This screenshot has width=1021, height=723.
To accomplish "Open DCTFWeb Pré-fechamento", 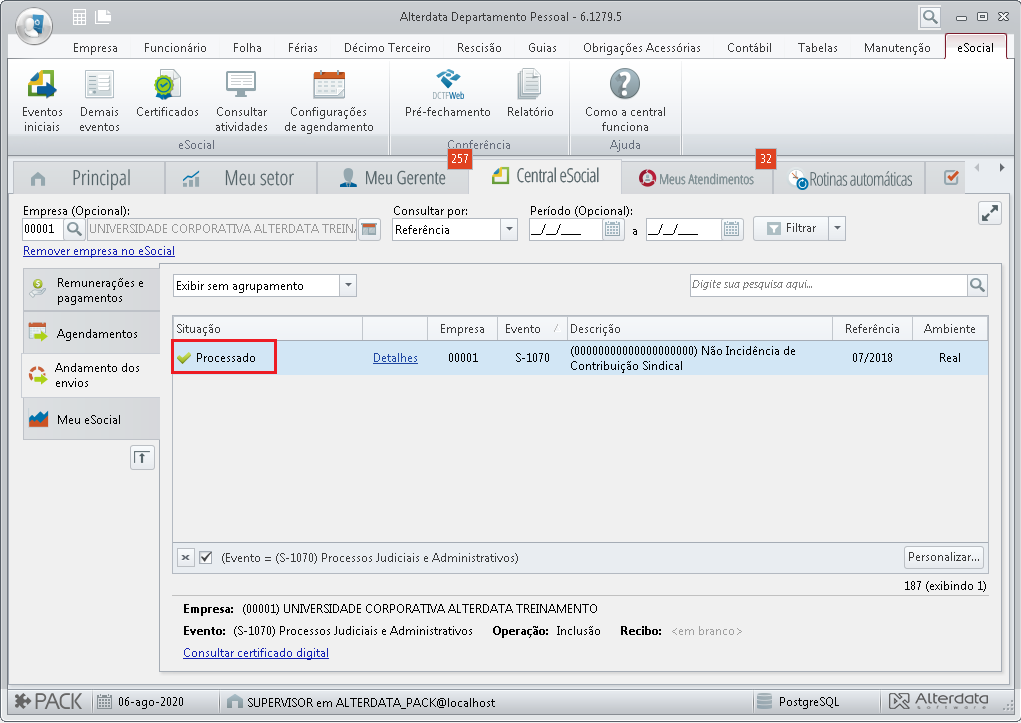I will point(447,94).
